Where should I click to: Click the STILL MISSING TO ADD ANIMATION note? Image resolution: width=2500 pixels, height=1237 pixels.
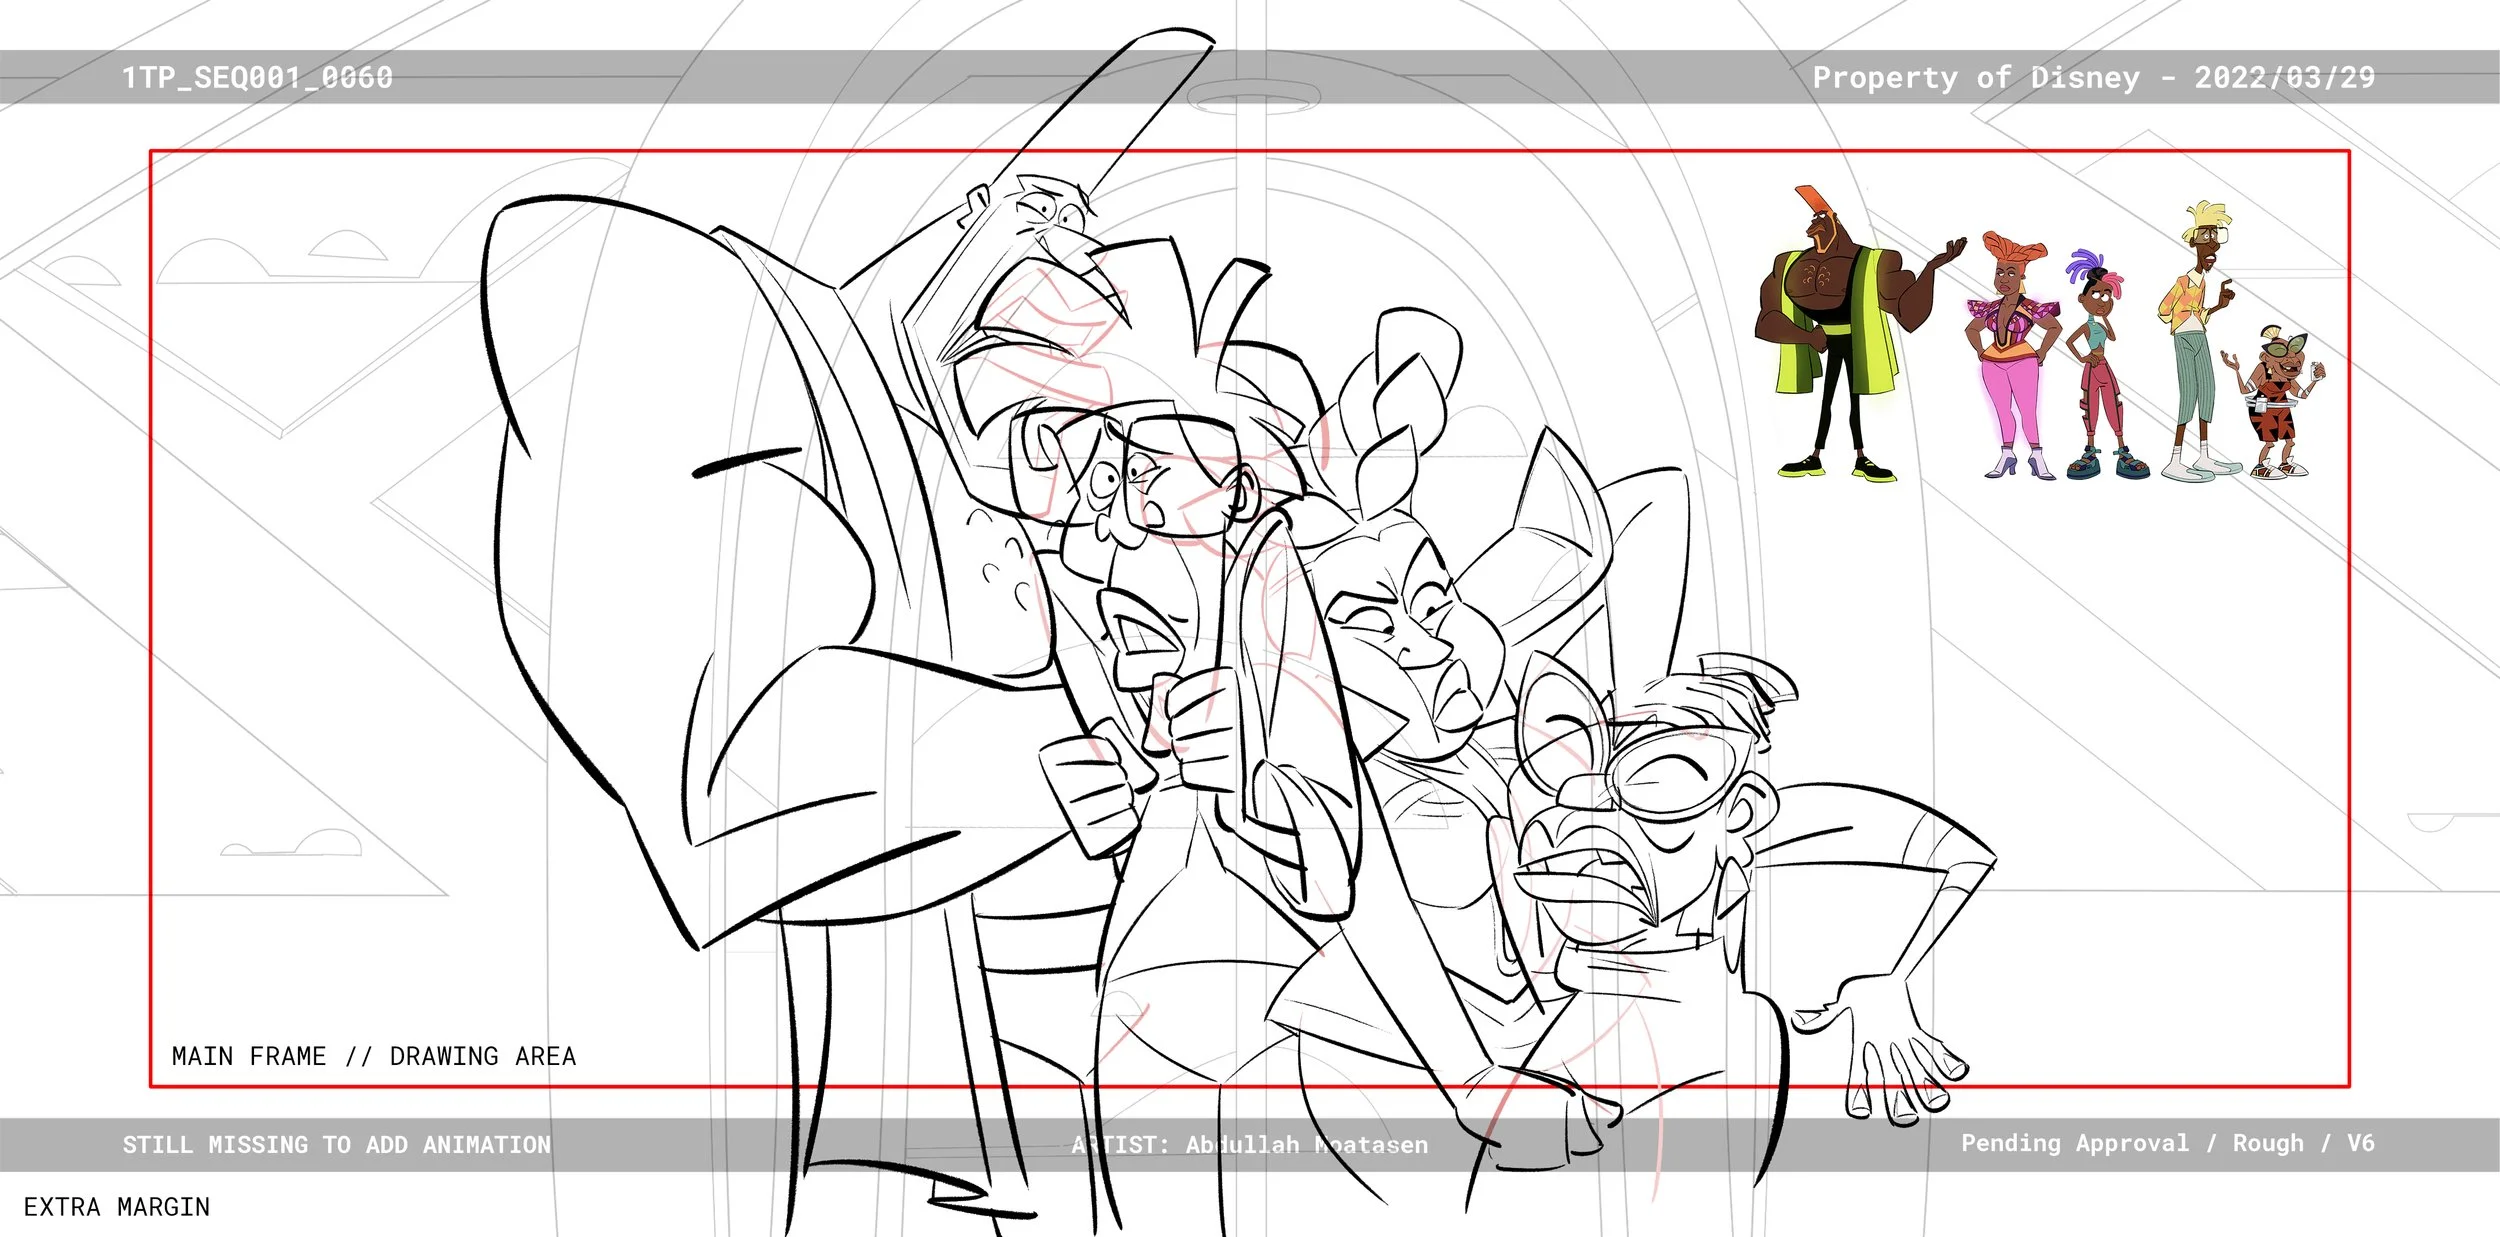(x=336, y=1144)
